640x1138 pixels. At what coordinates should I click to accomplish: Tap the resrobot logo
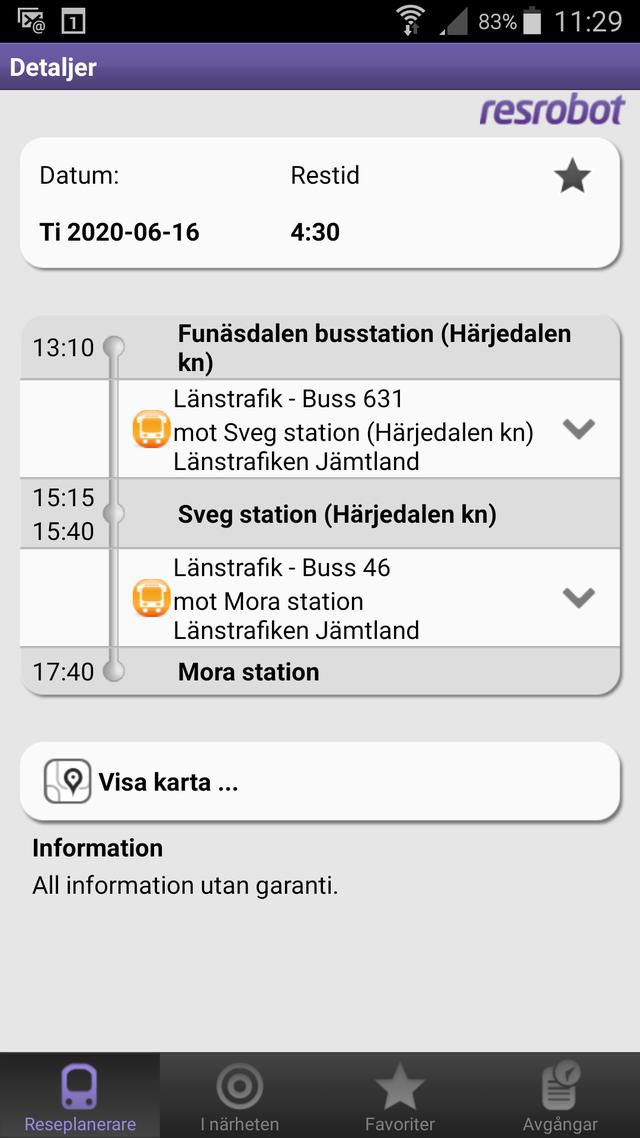click(551, 111)
